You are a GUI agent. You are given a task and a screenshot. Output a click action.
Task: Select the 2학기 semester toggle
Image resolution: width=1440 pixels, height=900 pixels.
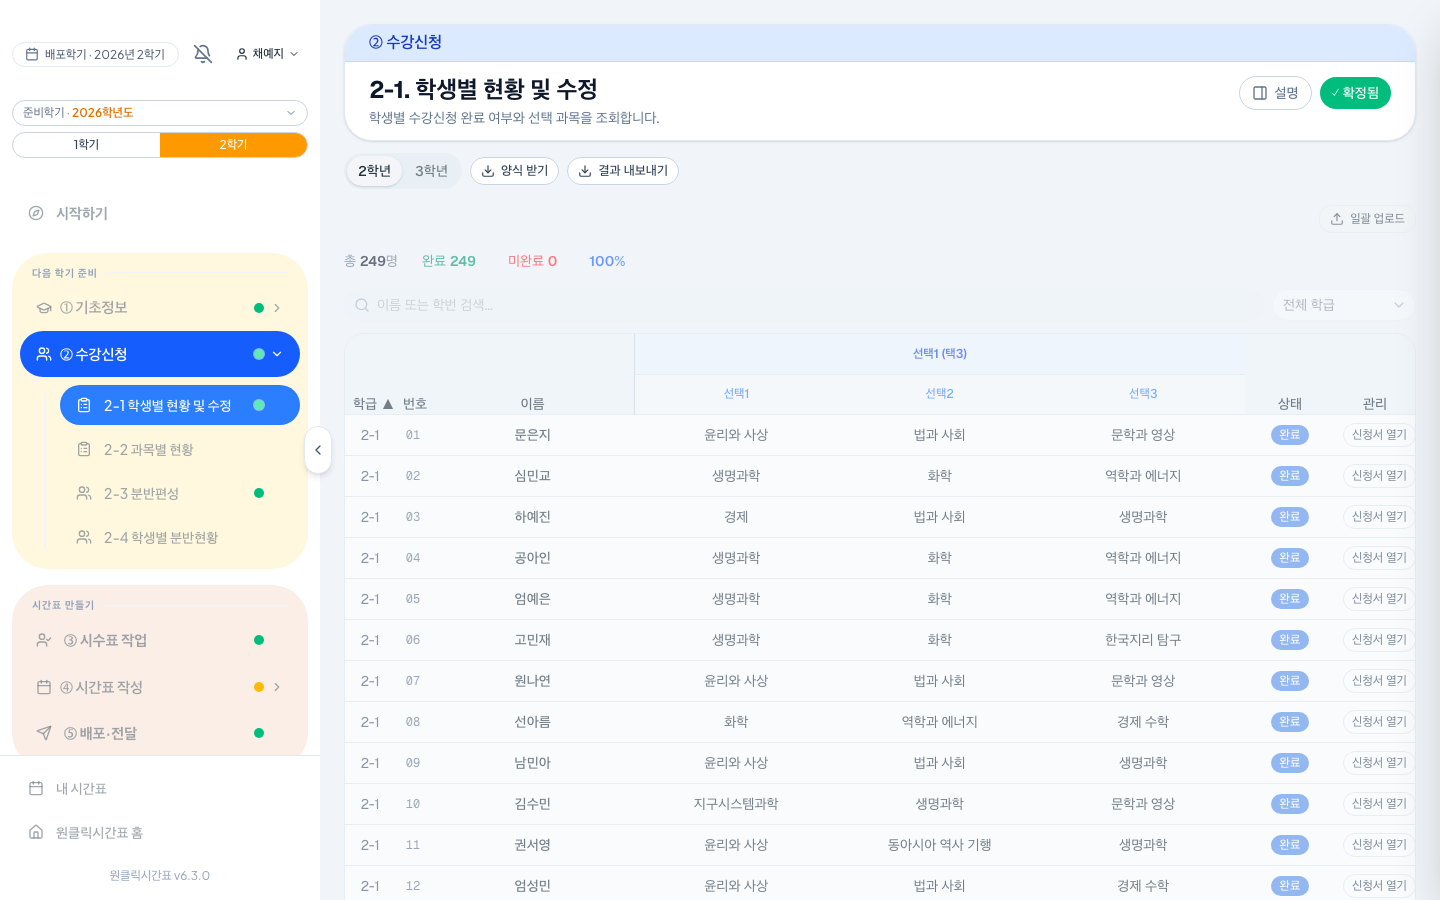click(x=233, y=145)
